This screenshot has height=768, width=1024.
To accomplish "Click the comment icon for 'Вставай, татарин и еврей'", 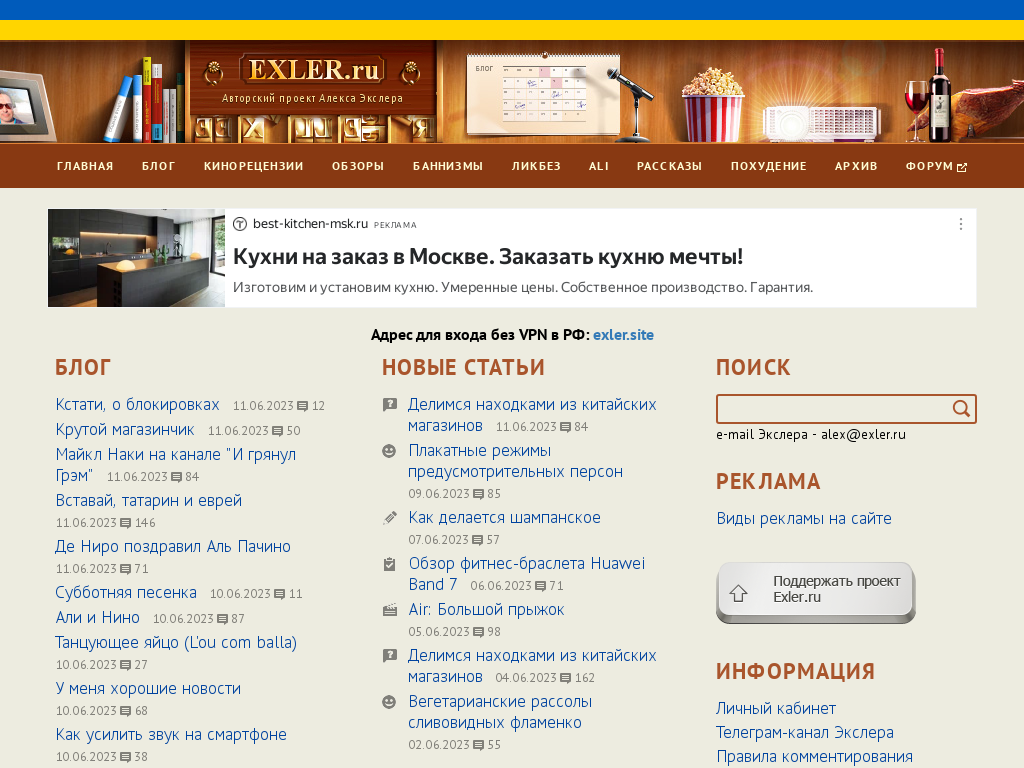I will coord(126,523).
